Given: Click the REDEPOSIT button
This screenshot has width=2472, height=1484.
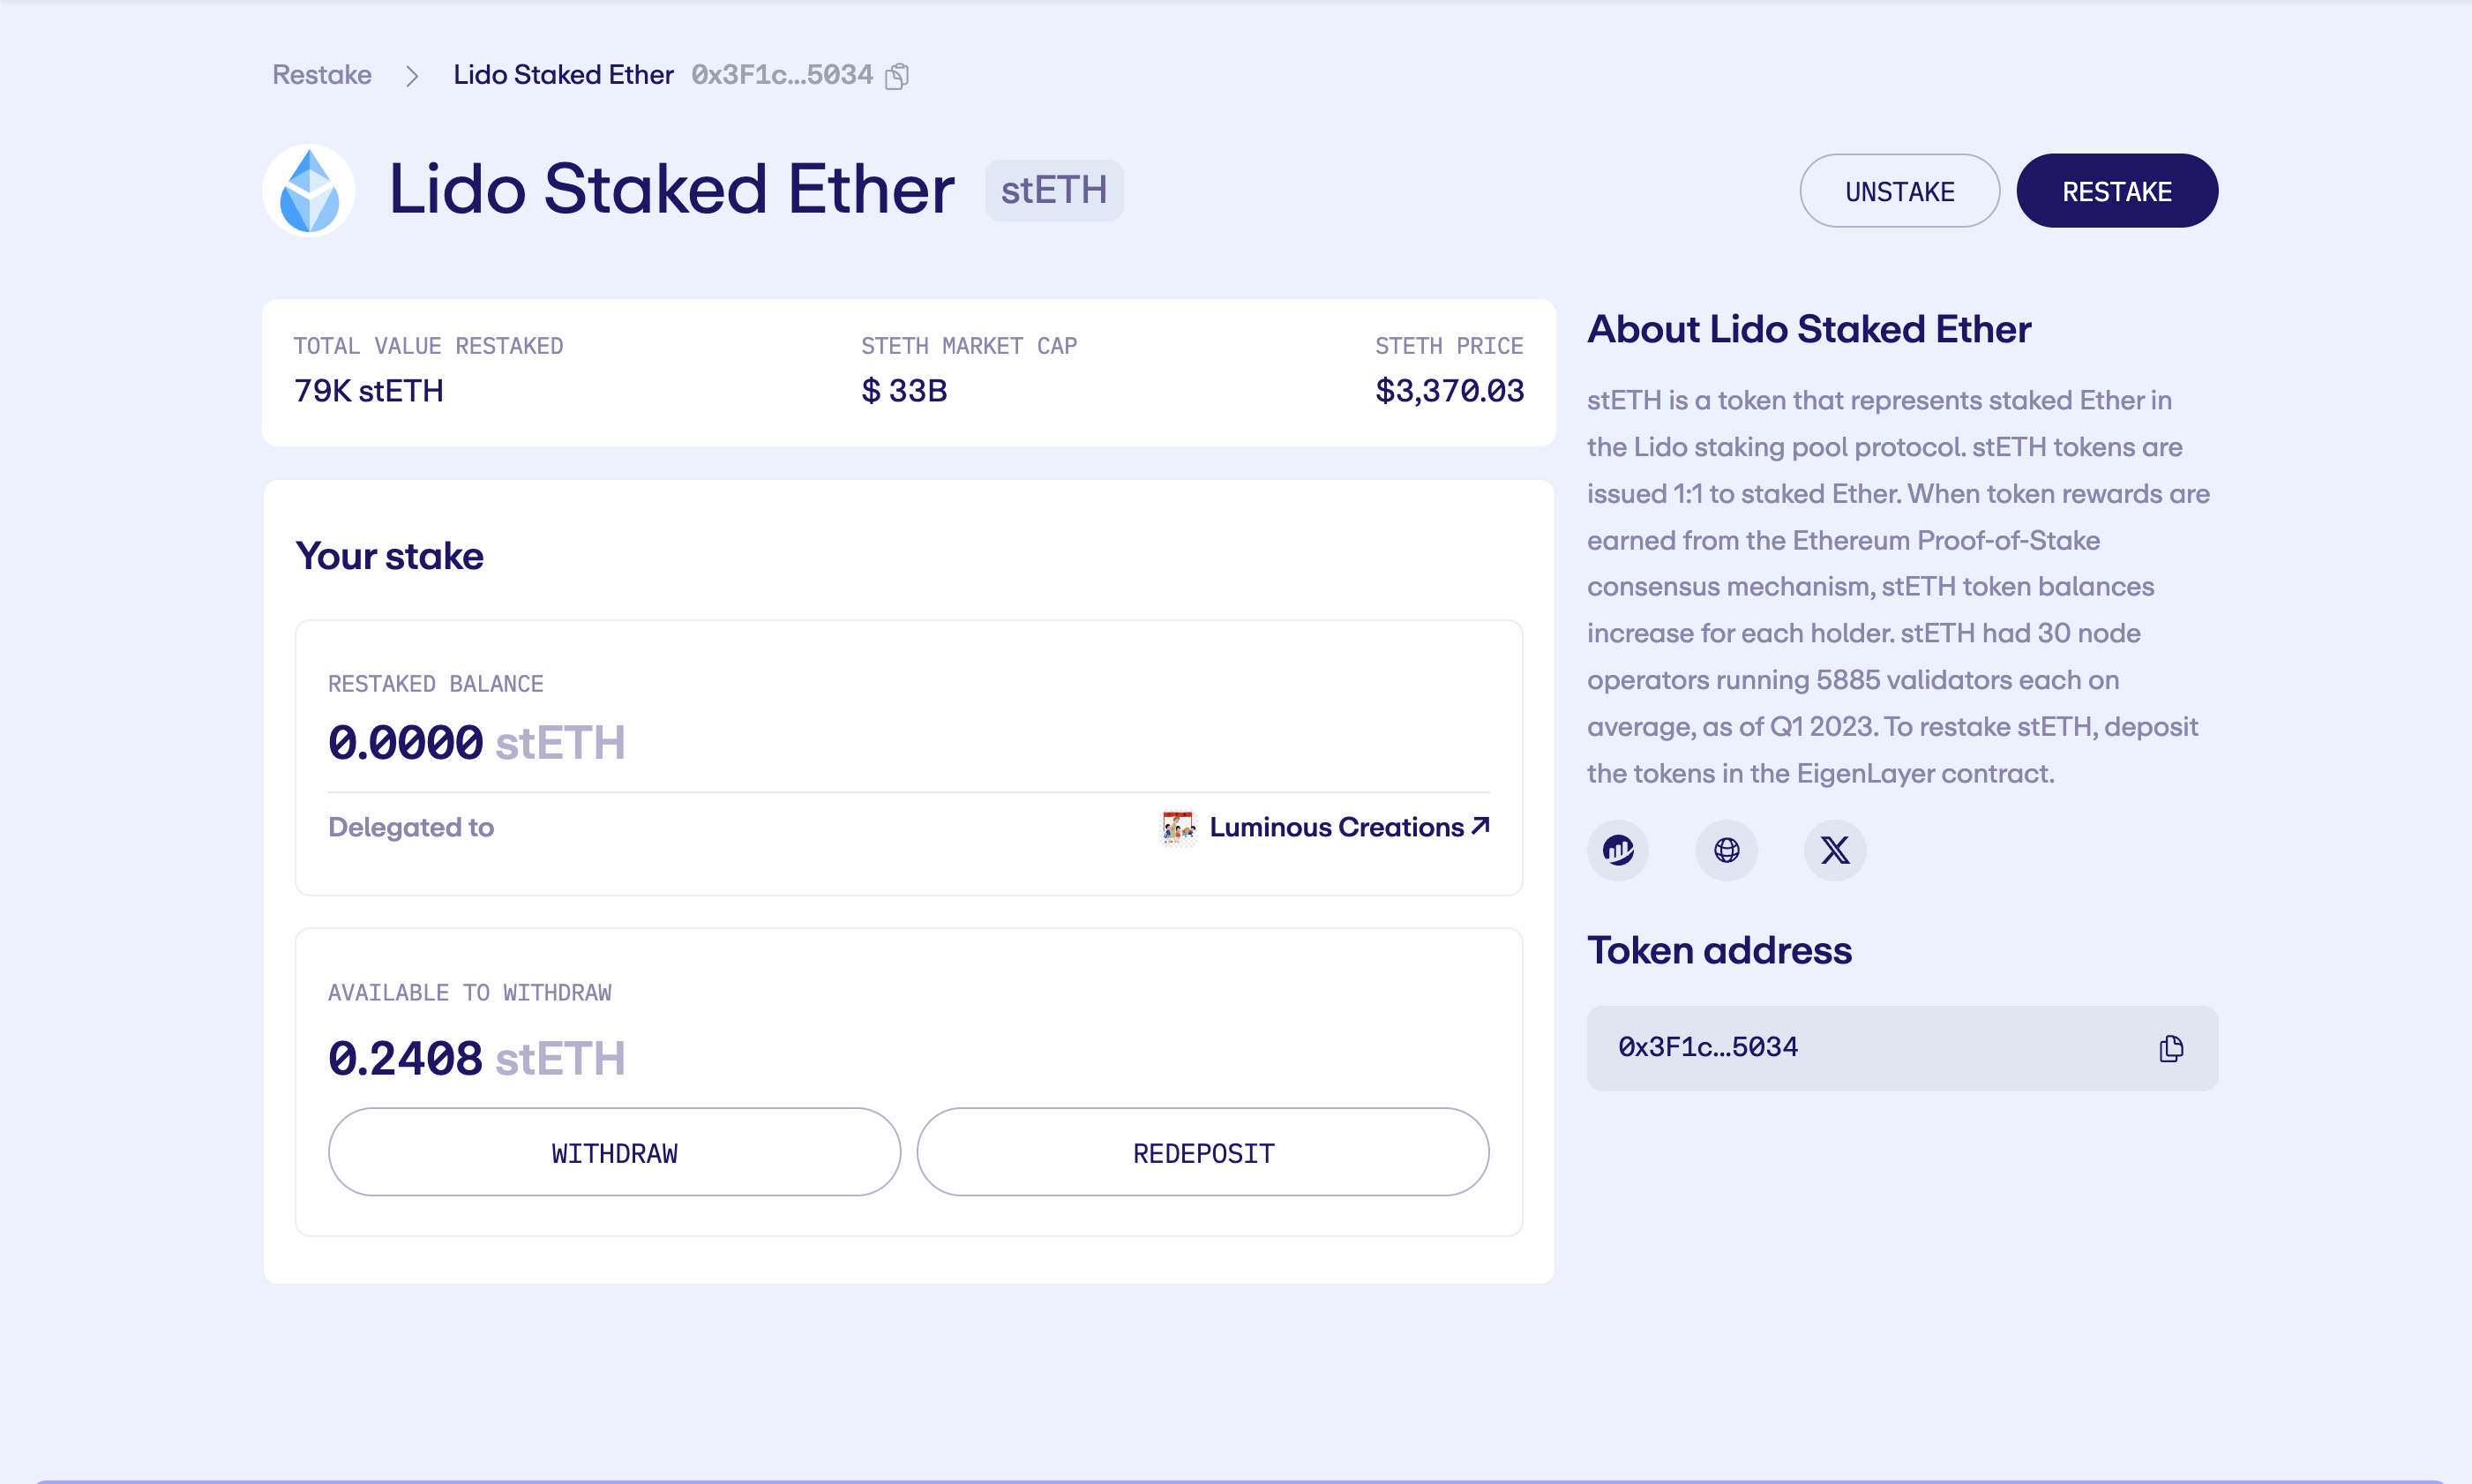Looking at the screenshot, I should [1203, 1153].
